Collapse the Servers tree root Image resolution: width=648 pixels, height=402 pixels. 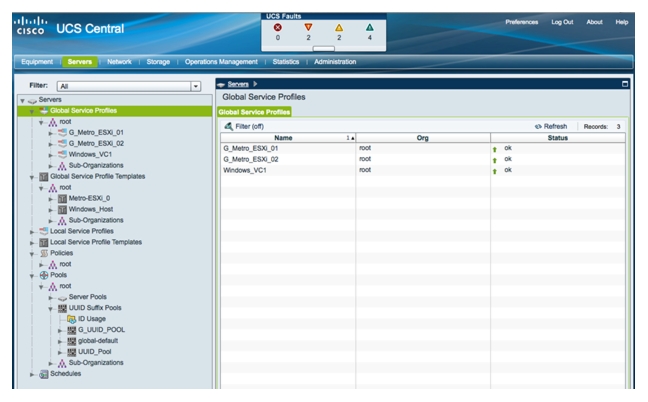[x=23, y=100]
